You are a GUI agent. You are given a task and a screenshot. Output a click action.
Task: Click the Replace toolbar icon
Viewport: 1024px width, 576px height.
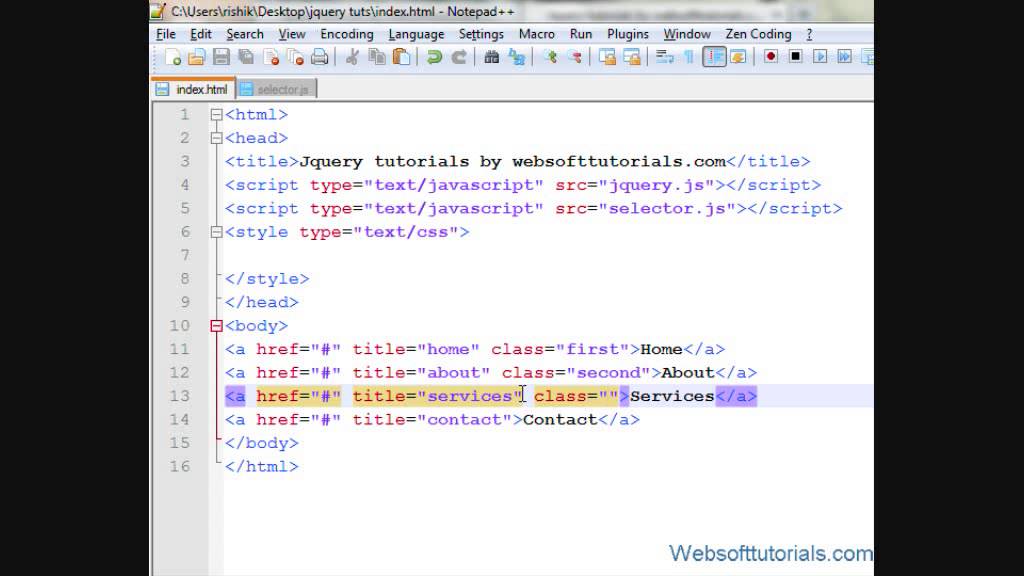click(517, 57)
